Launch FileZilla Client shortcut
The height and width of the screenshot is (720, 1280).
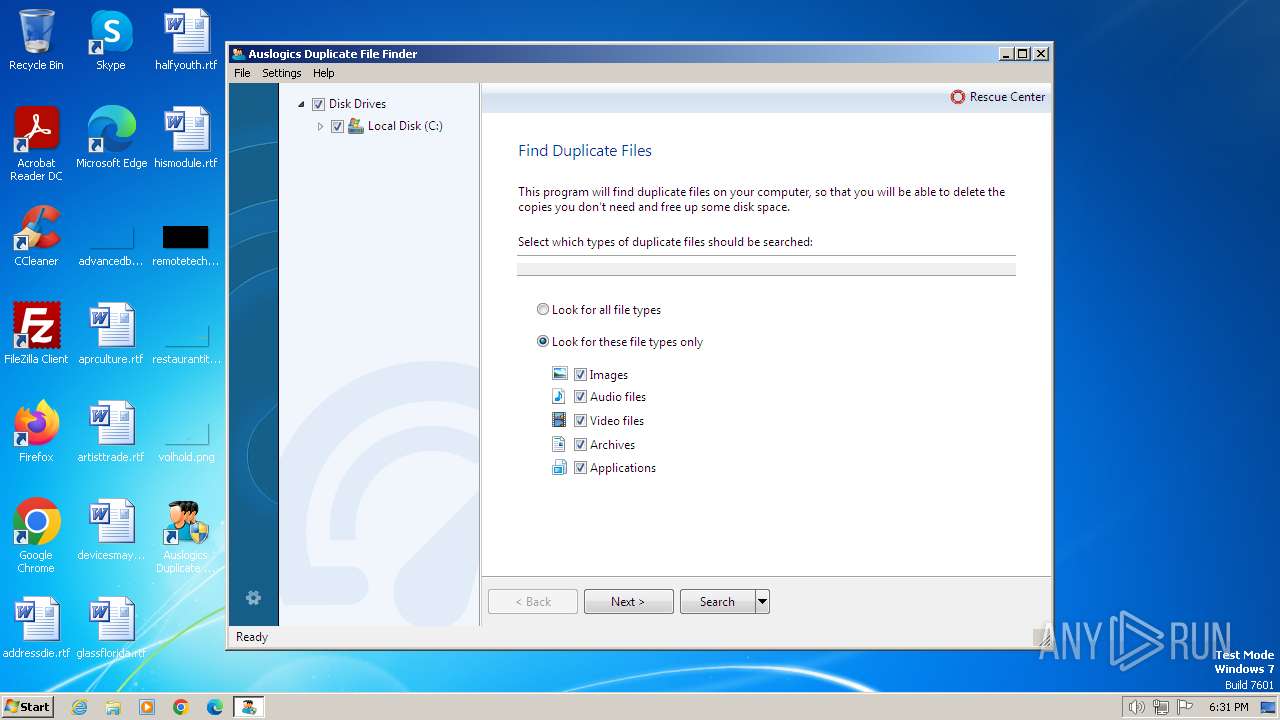pos(36,334)
